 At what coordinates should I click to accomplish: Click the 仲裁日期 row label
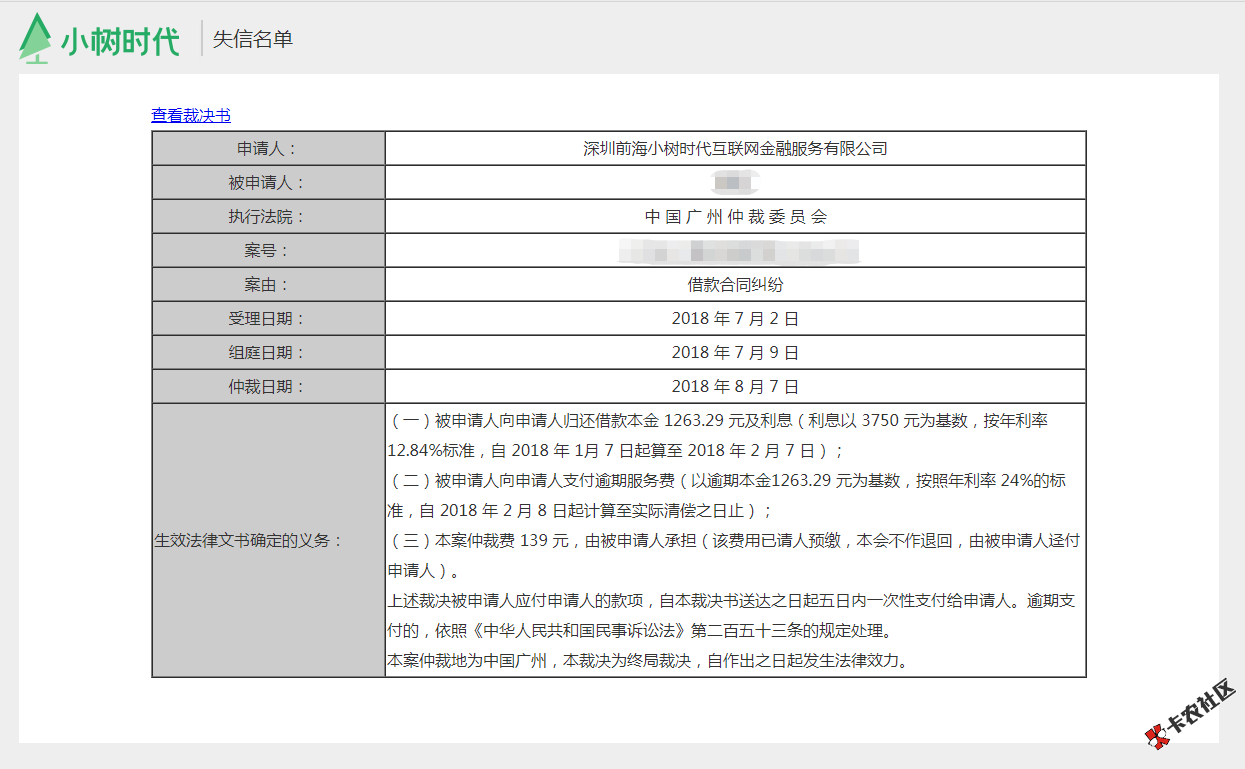(x=268, y=387)
